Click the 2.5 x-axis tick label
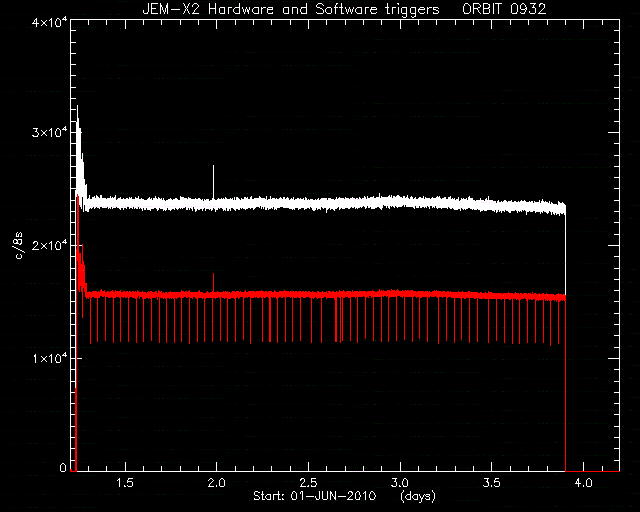 308,483
